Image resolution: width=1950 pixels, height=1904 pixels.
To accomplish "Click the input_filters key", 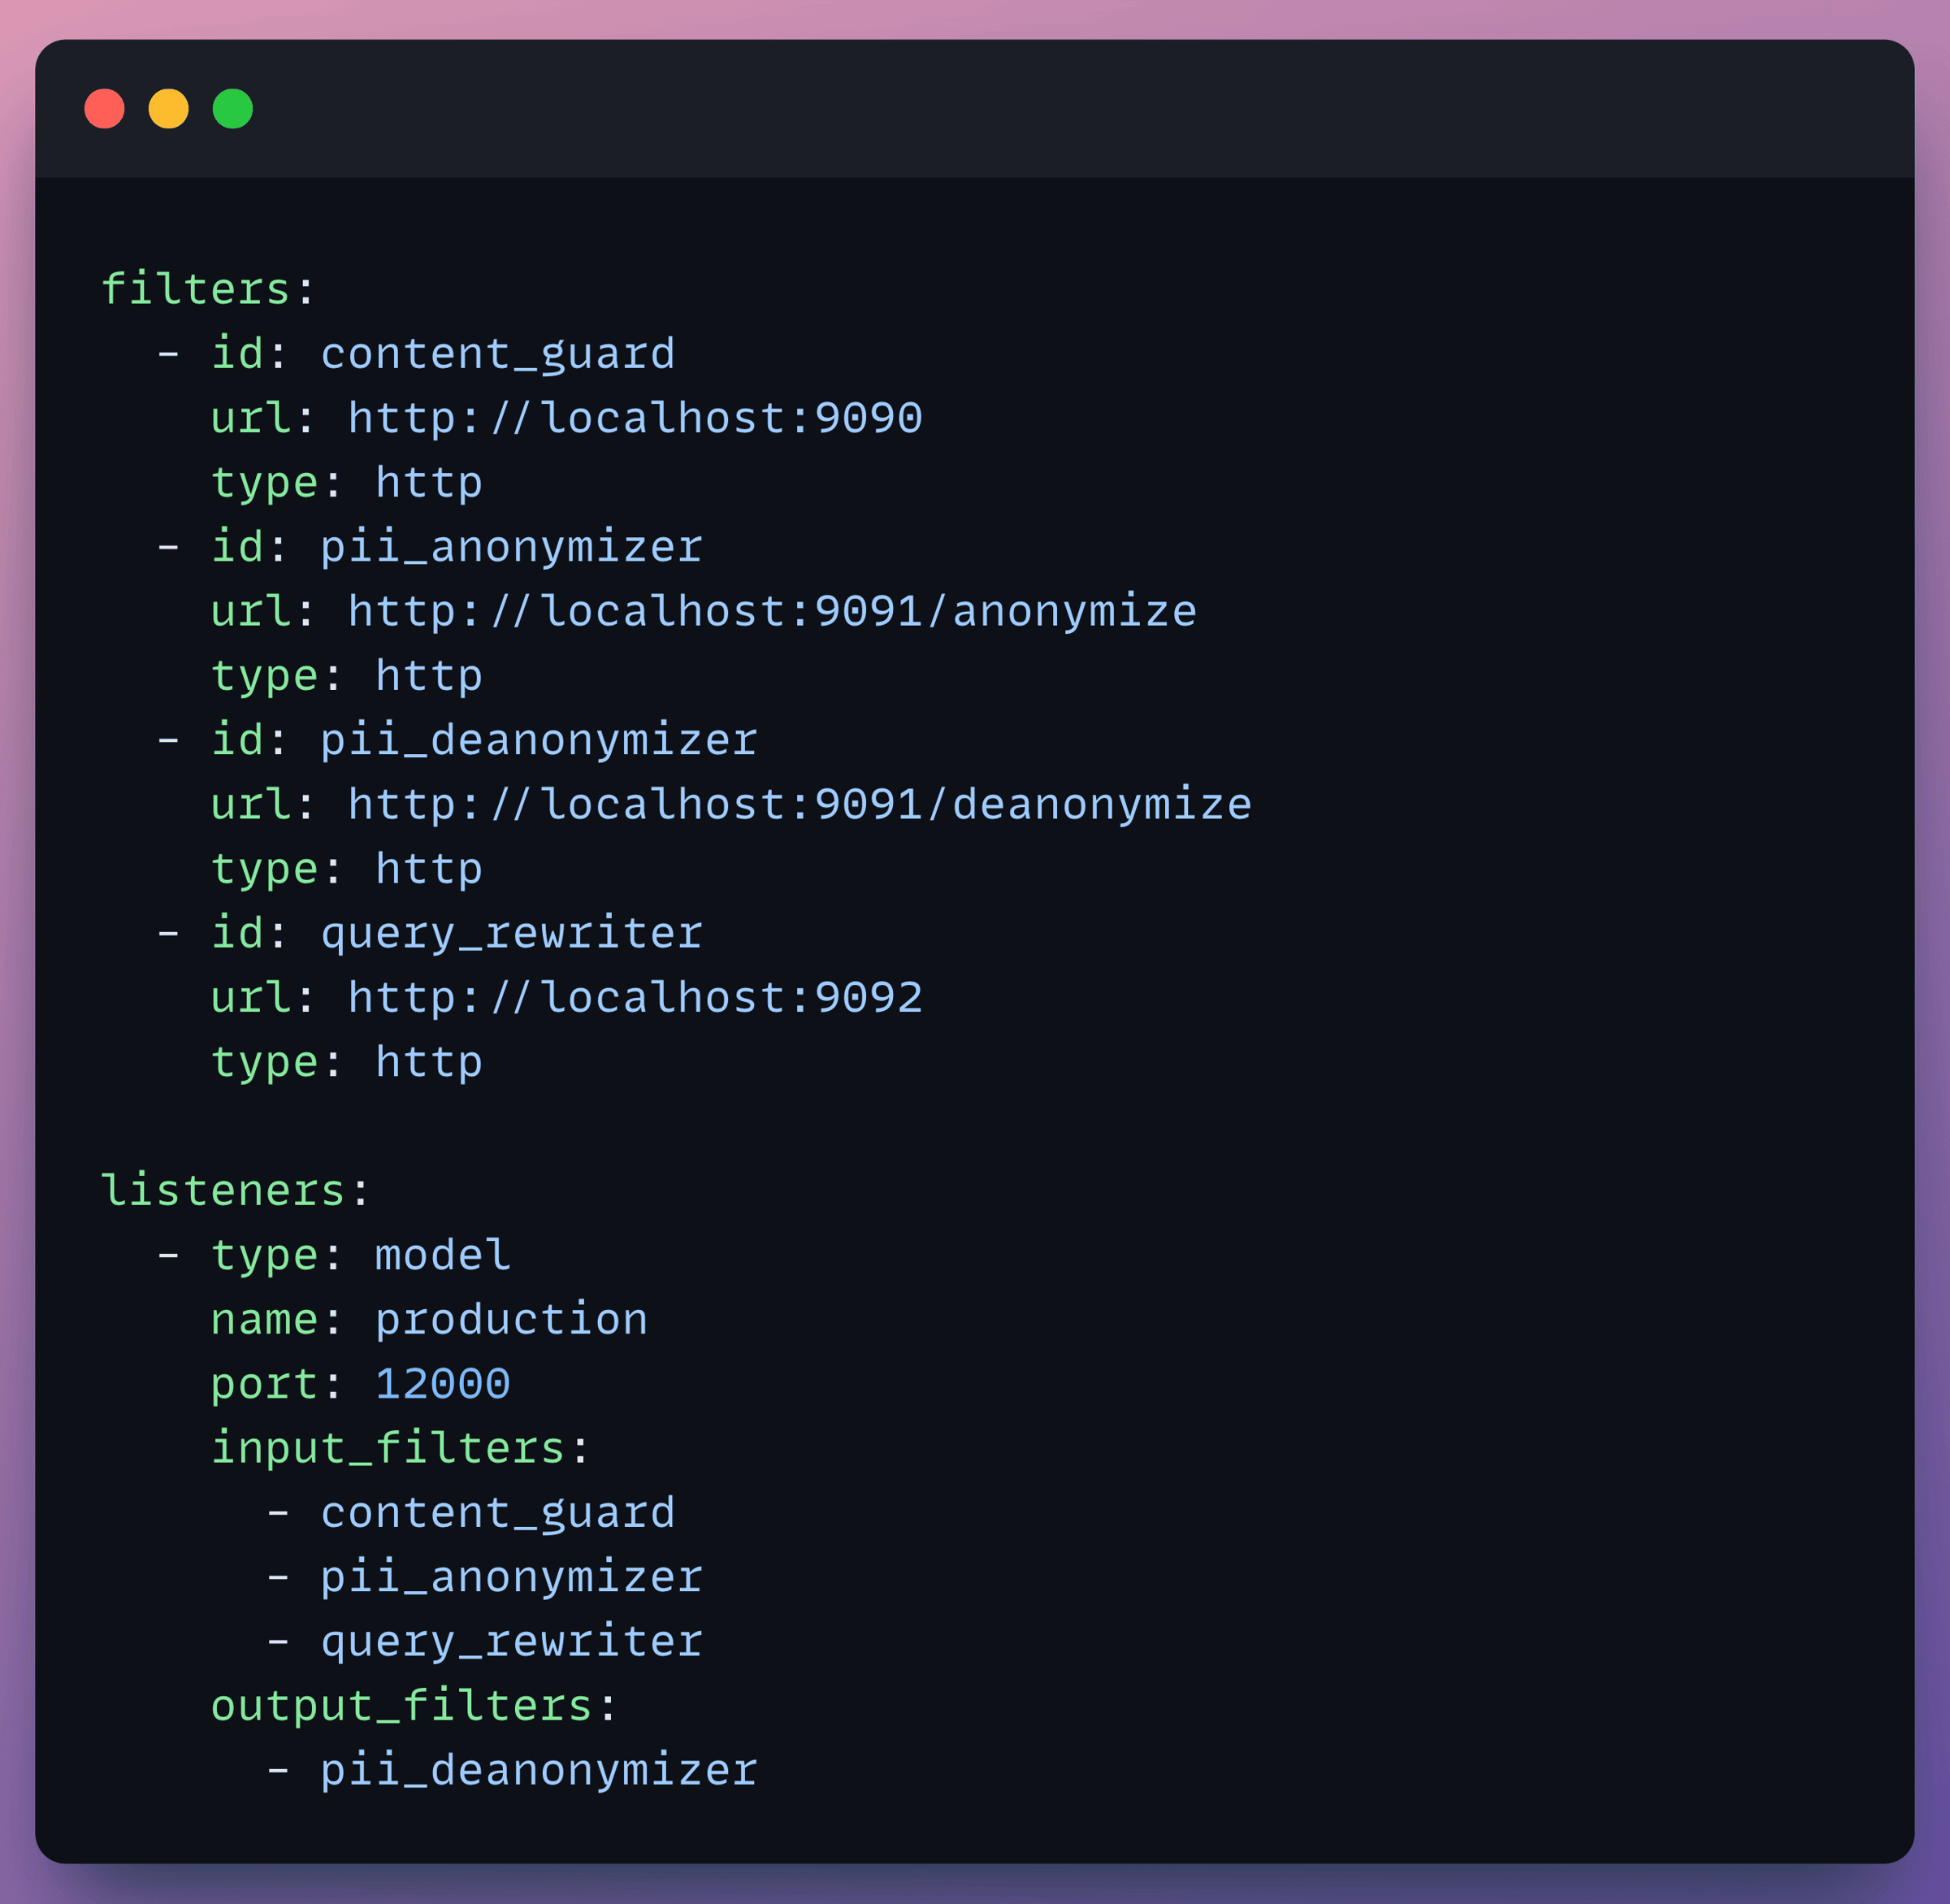I will (388, 1448).
